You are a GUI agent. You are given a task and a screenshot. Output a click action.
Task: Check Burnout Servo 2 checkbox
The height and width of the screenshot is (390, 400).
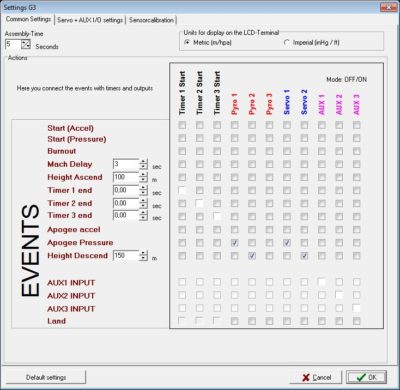[x=304, y=151]
